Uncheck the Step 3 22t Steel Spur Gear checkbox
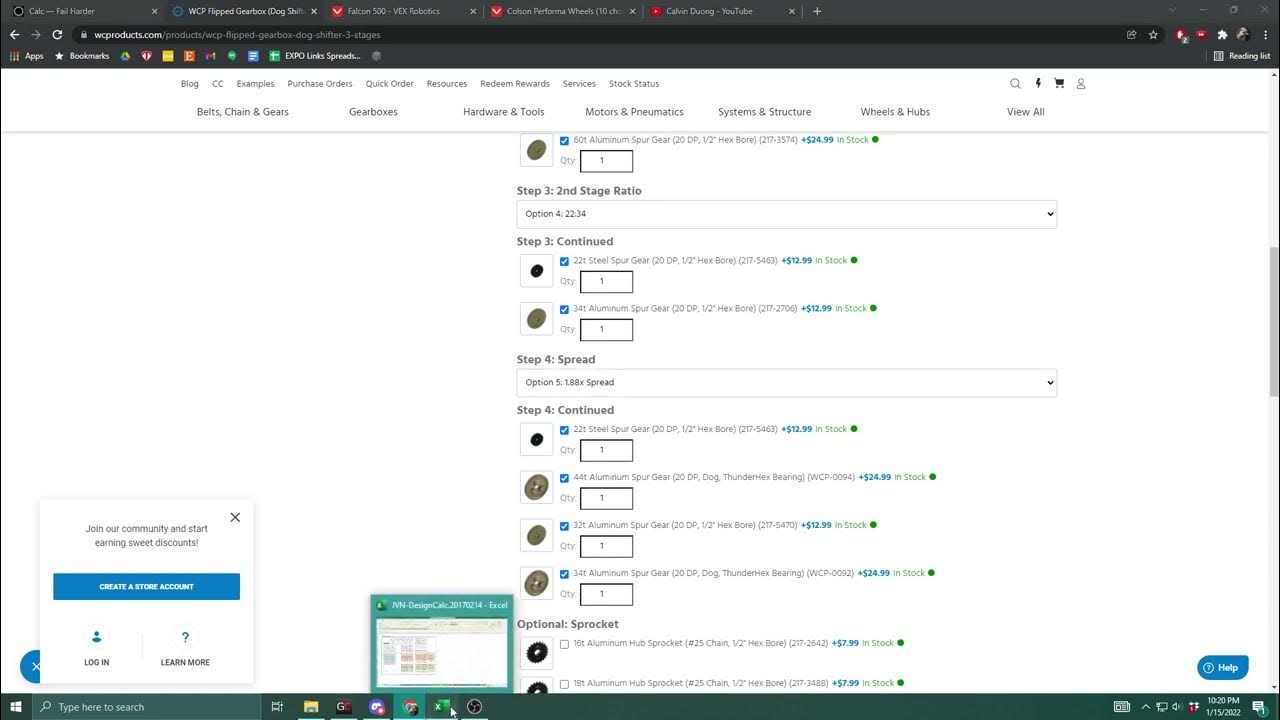Image resolution: width=1280 pixels, height=720 pixels. 564,261
